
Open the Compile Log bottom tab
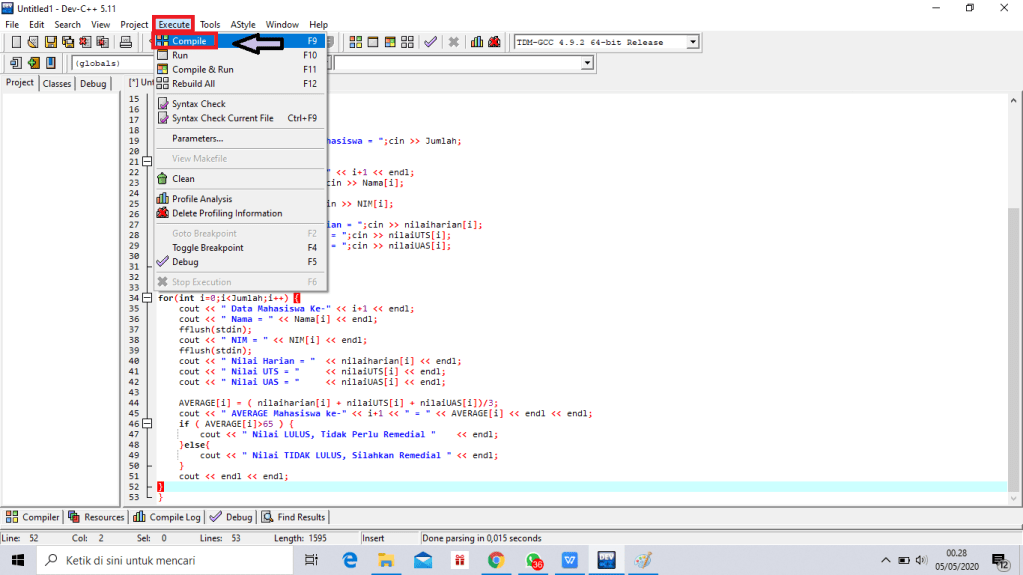(168, 517)
